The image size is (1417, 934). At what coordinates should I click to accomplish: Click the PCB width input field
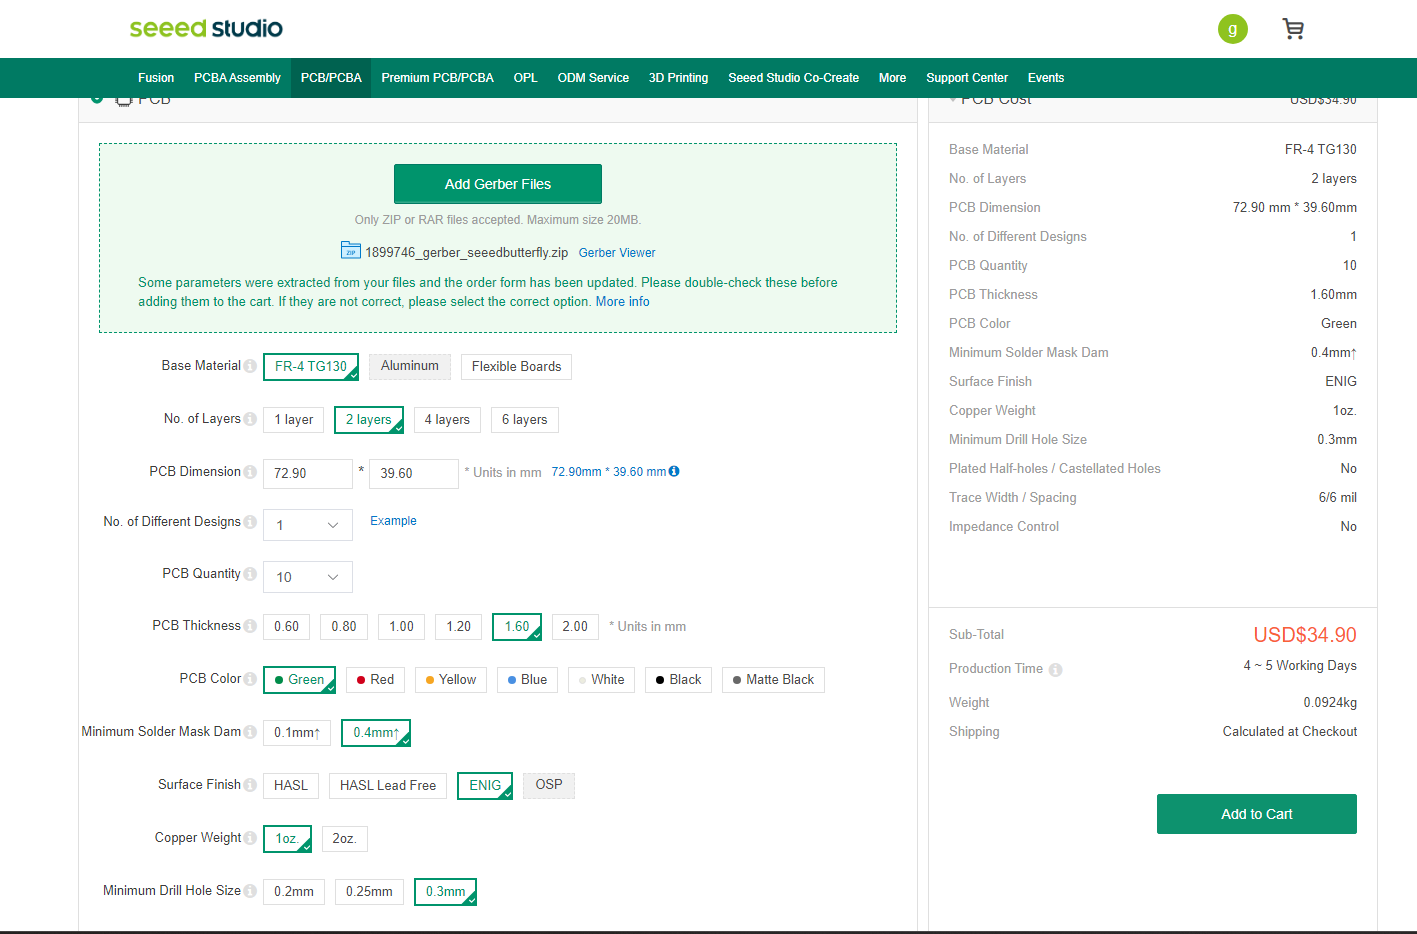click(x=307, y=473)
